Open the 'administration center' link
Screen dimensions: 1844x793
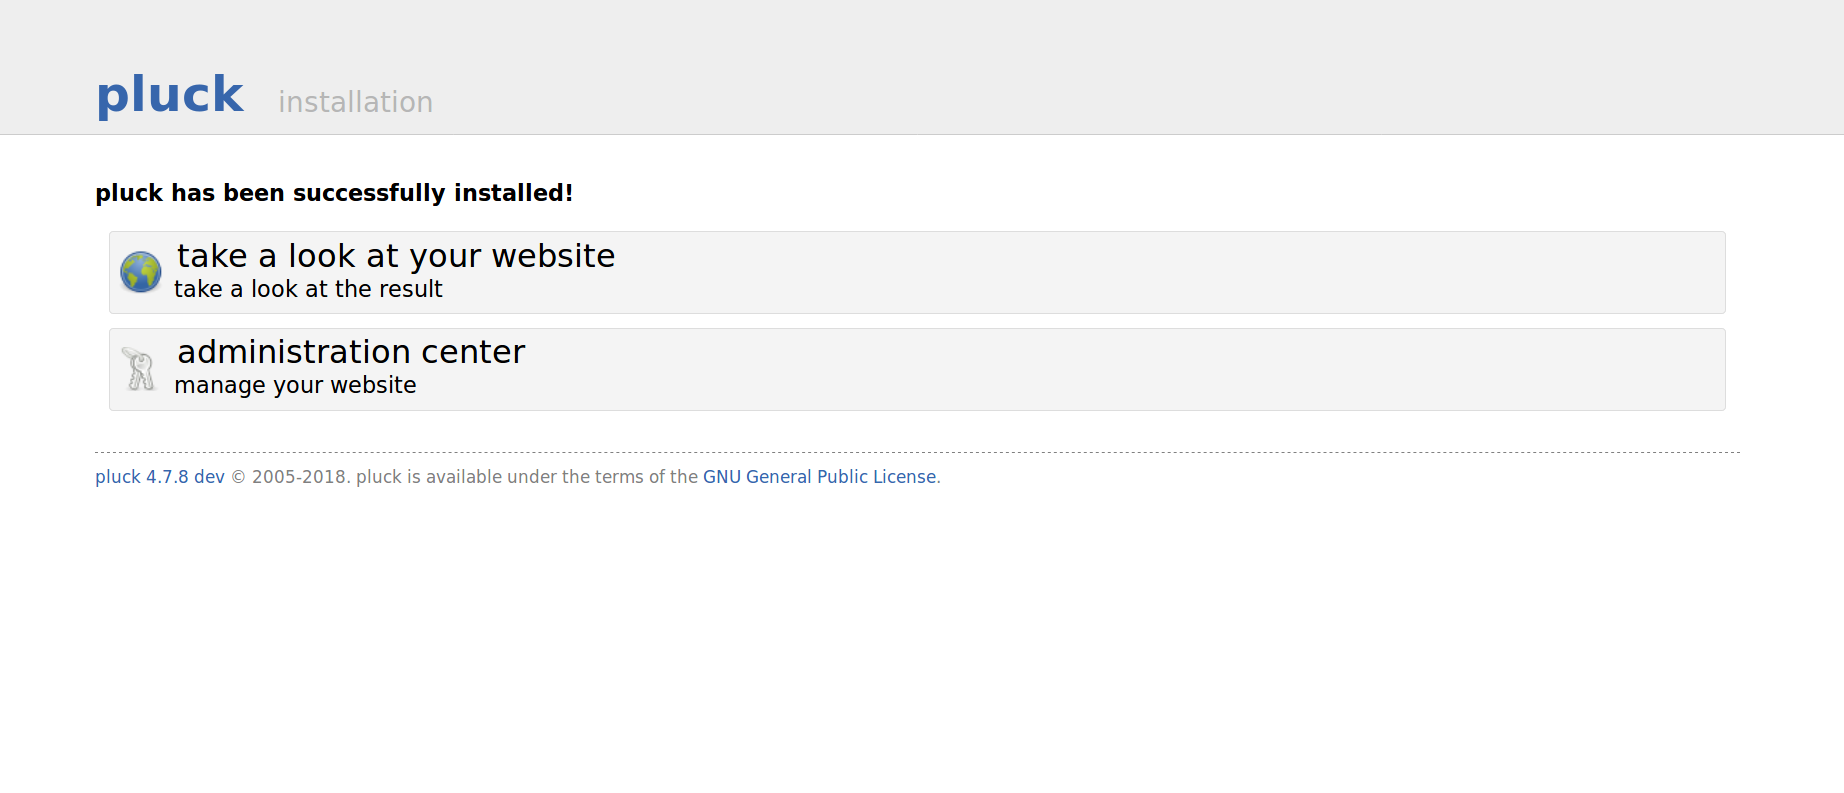(351, 352)
